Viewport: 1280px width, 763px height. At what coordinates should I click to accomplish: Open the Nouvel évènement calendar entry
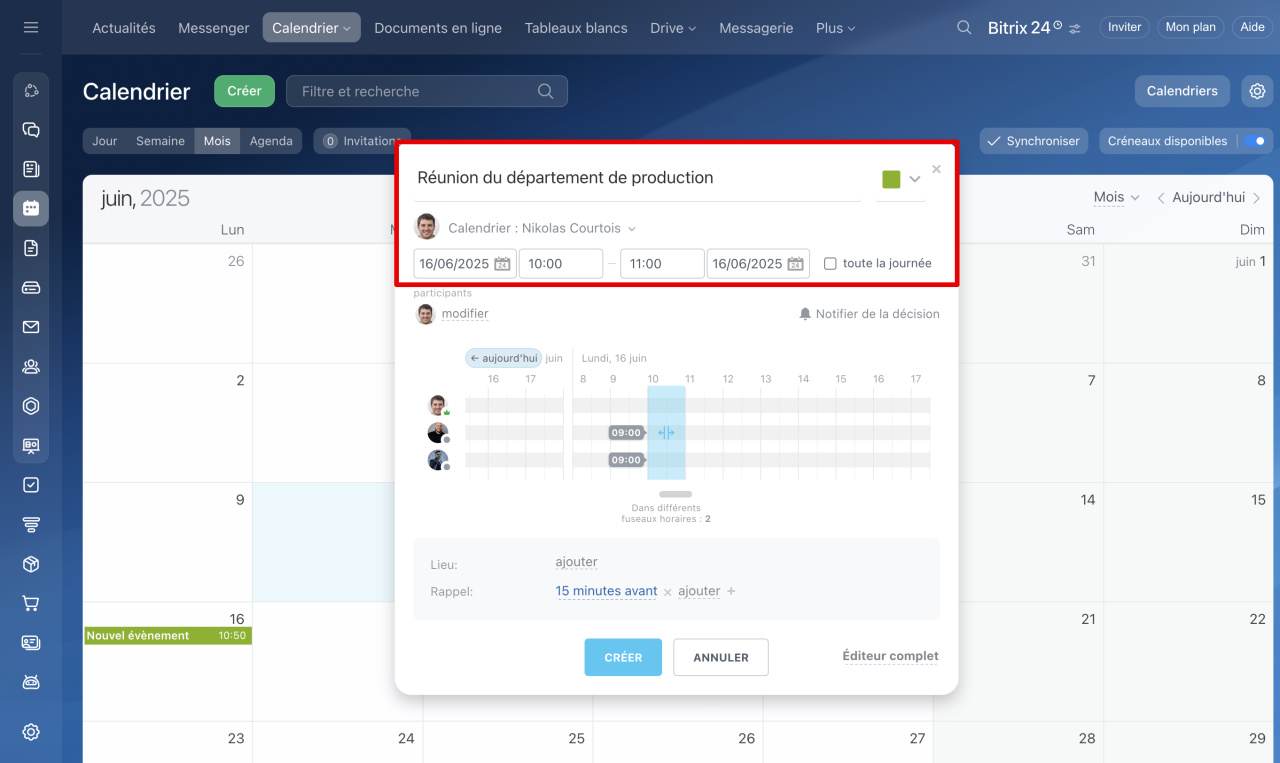point(168,636)
